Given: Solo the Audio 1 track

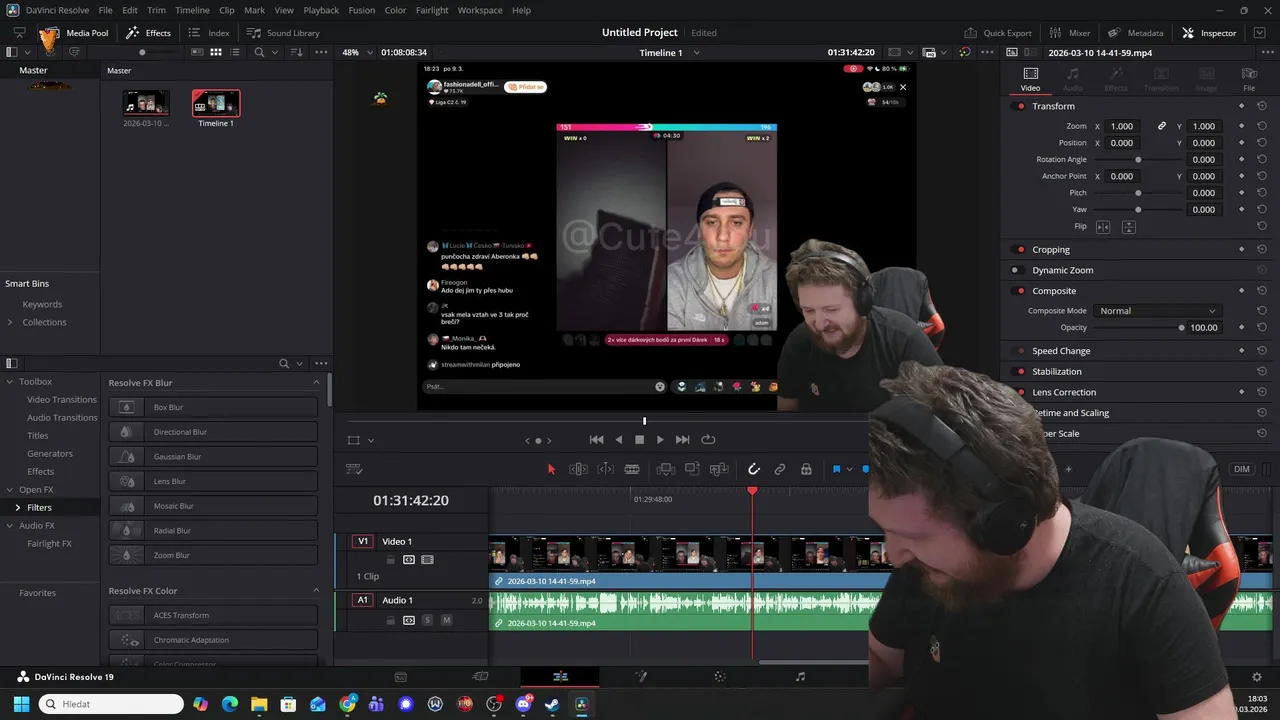Looking at the screenshot, I should point(427,621).
